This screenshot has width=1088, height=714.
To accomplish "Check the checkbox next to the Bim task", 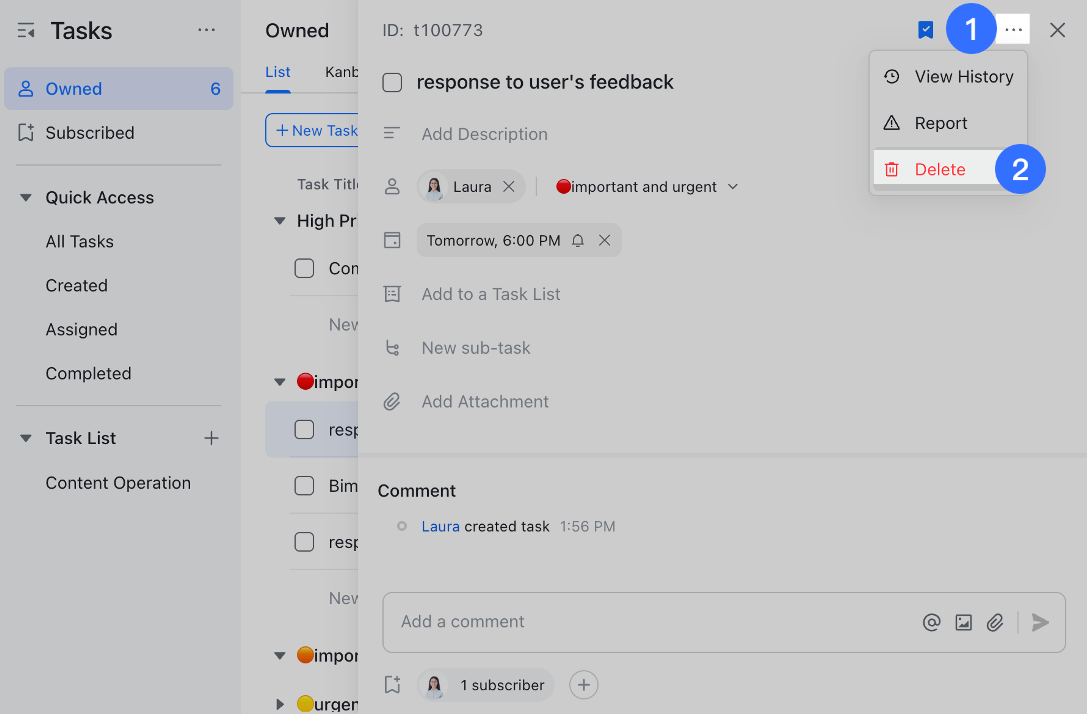I will coord(304,485).
